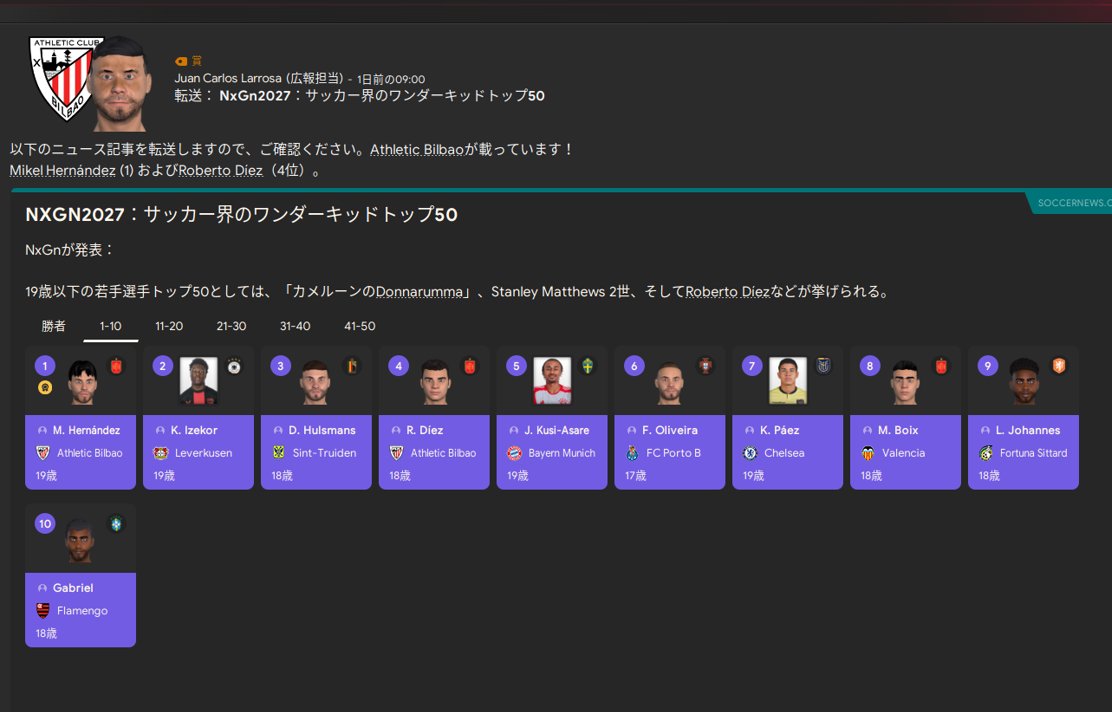This screenshot has width=1112, height=712.
Task: Open K. Páez player name
Action: coord(779,430)
